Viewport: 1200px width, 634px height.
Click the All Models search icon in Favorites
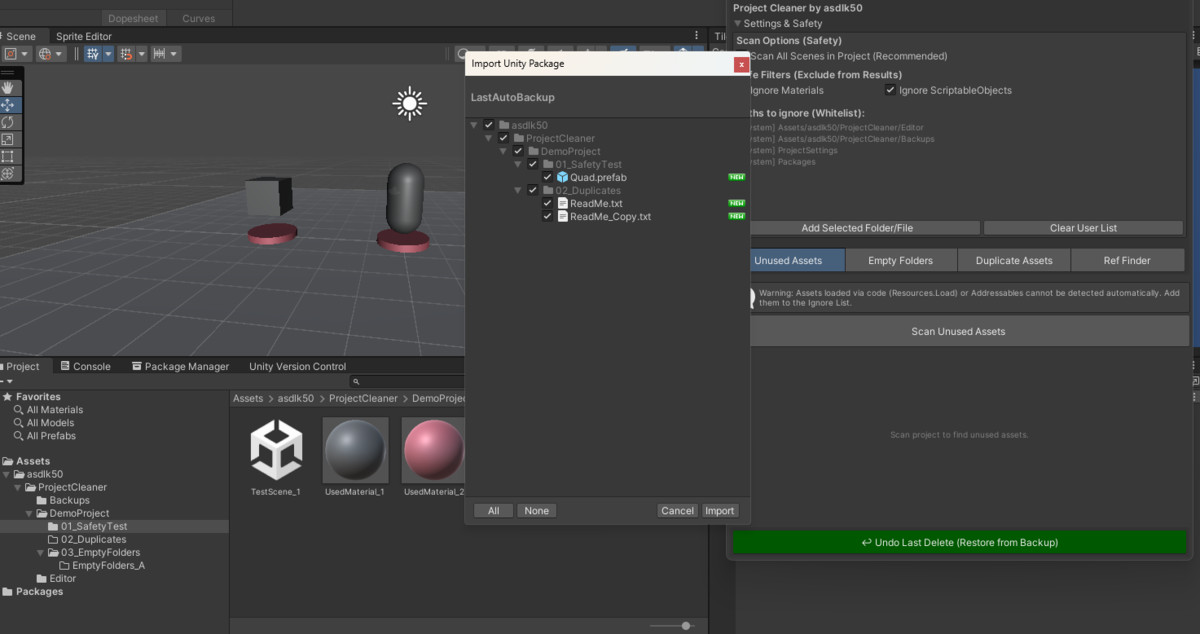(18, 423)
